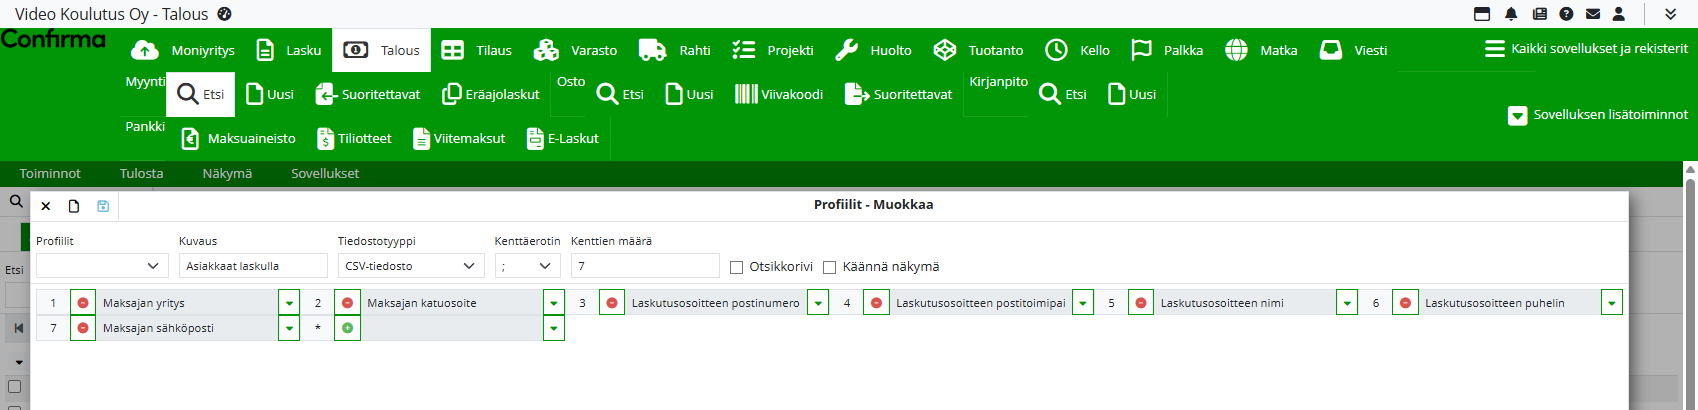Viewport: 1698px width, 410px height.
Task: Click the Kenttien määrä input field
Action: (x=644, y=266)
